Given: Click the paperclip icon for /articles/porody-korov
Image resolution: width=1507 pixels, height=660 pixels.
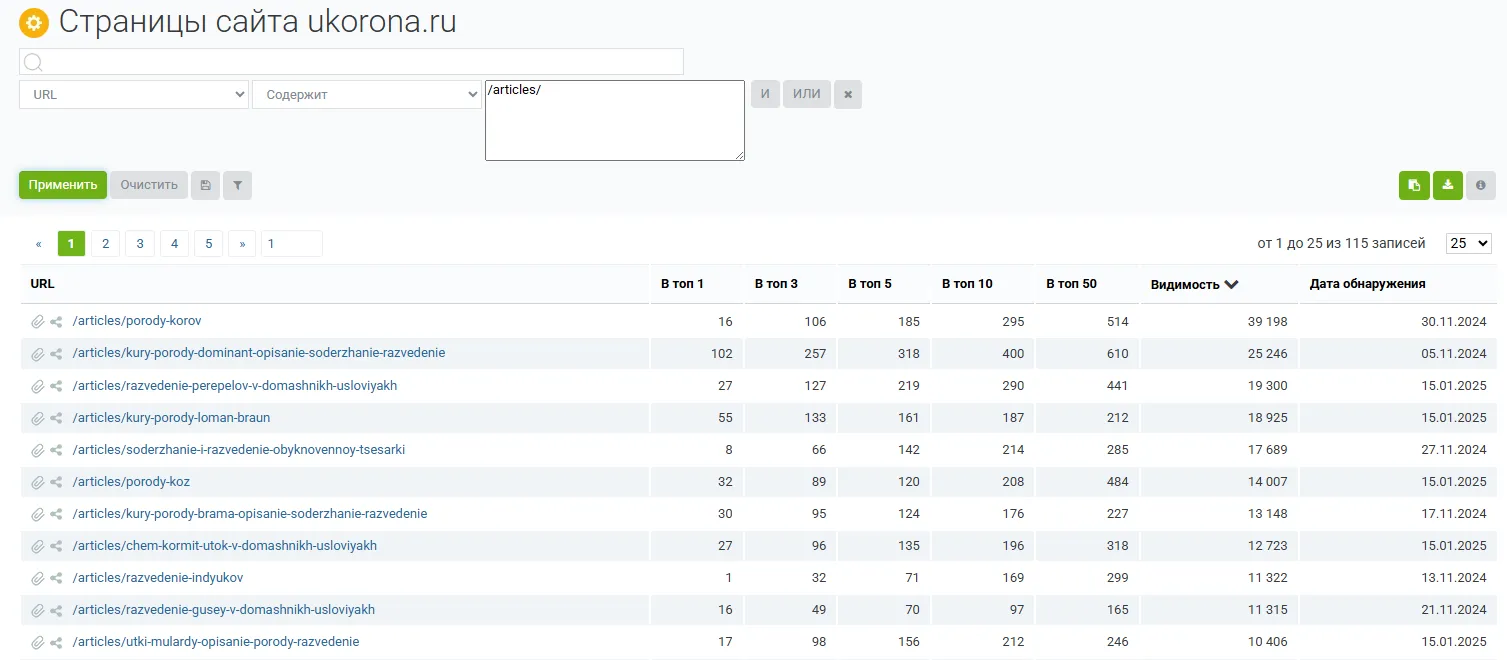Looking at the screenshot, I should point(38,322).
